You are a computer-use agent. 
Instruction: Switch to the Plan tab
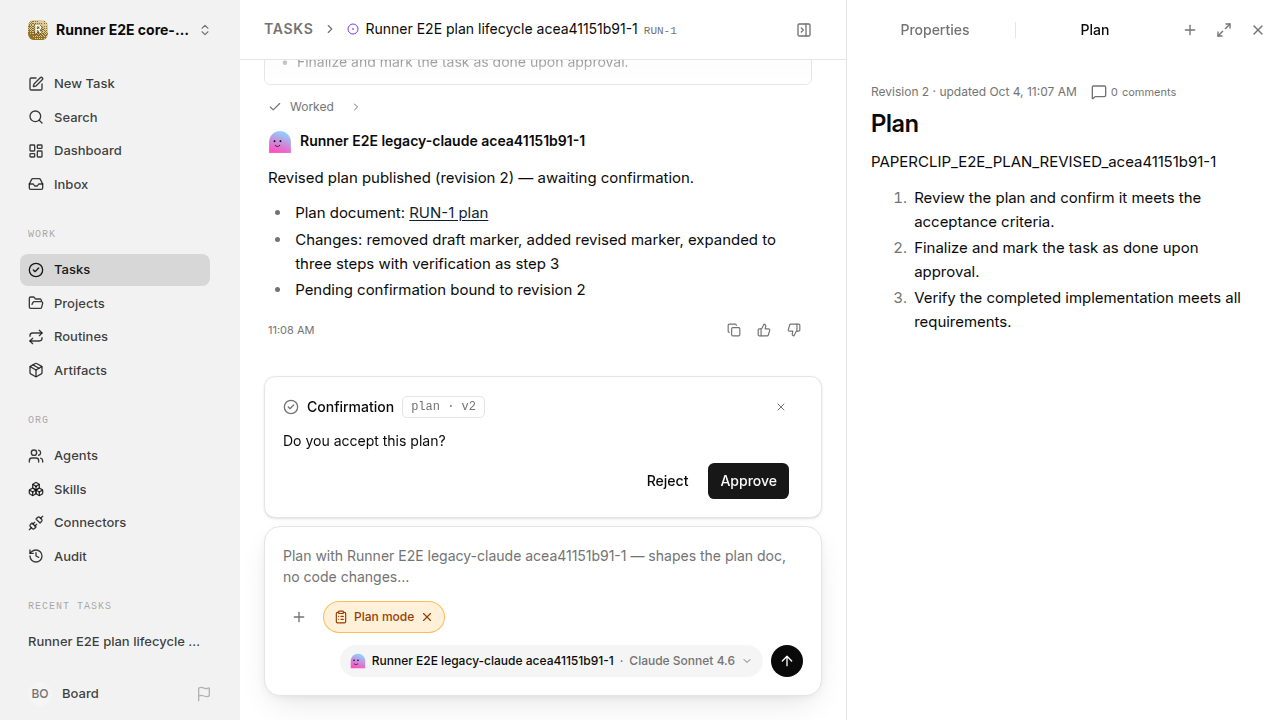point(1095,30)
